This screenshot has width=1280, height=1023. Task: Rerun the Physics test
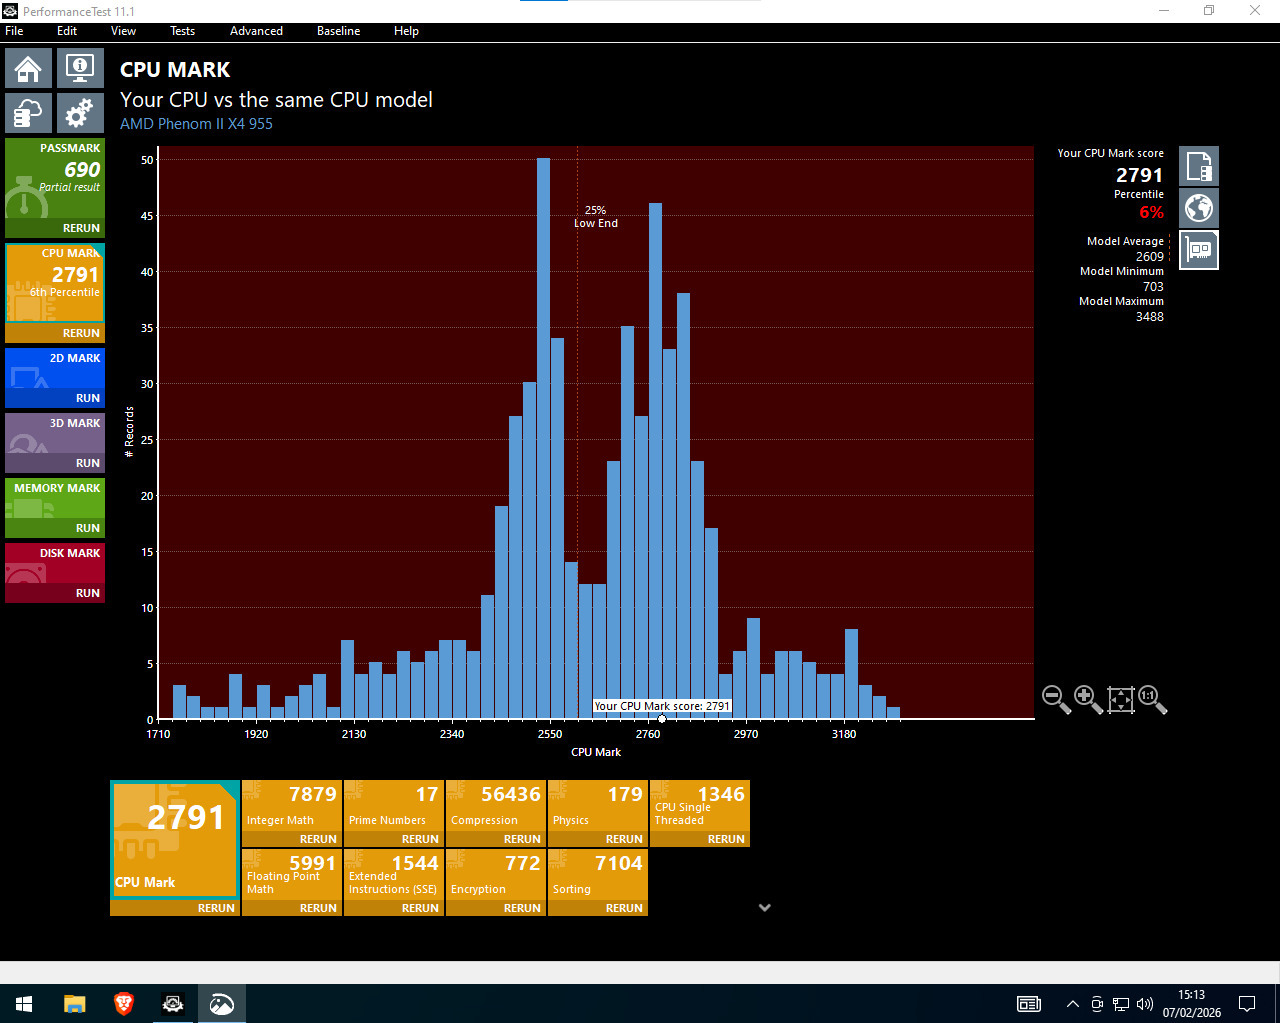[x=624, y=839]
